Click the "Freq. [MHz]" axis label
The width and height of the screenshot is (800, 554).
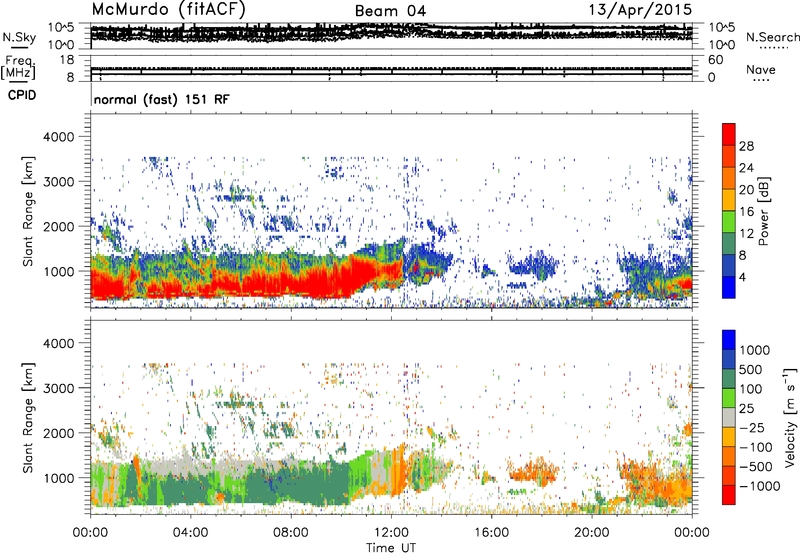click(x=18, y=67)
